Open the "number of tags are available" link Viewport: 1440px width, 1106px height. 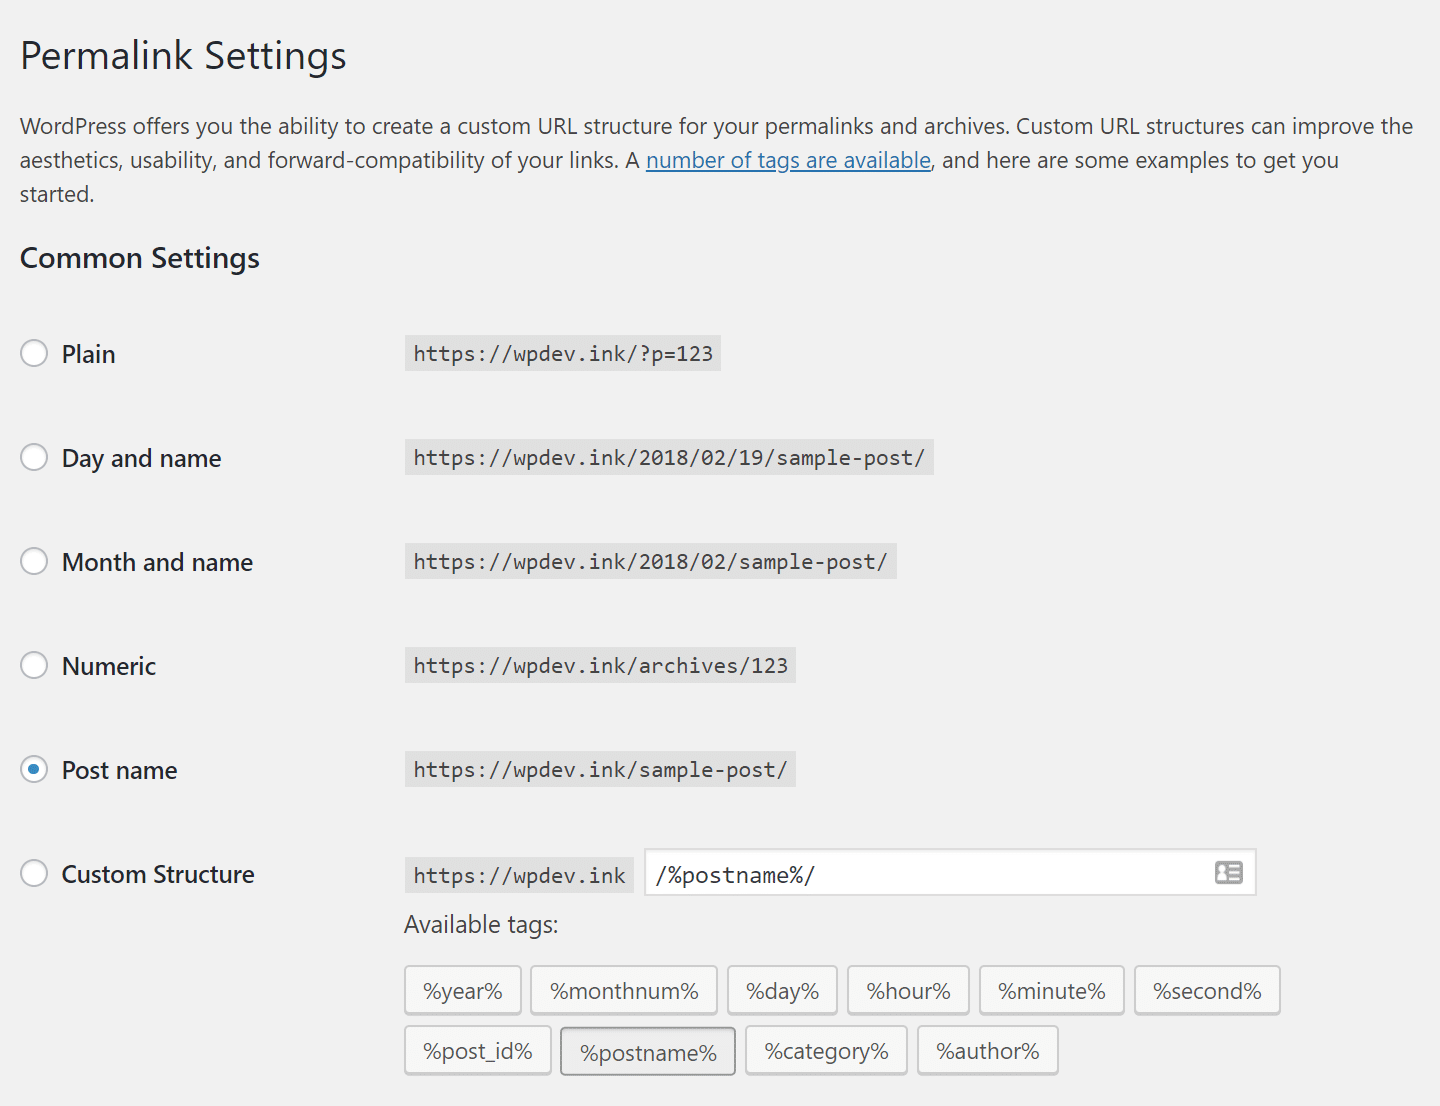(788, 160)
